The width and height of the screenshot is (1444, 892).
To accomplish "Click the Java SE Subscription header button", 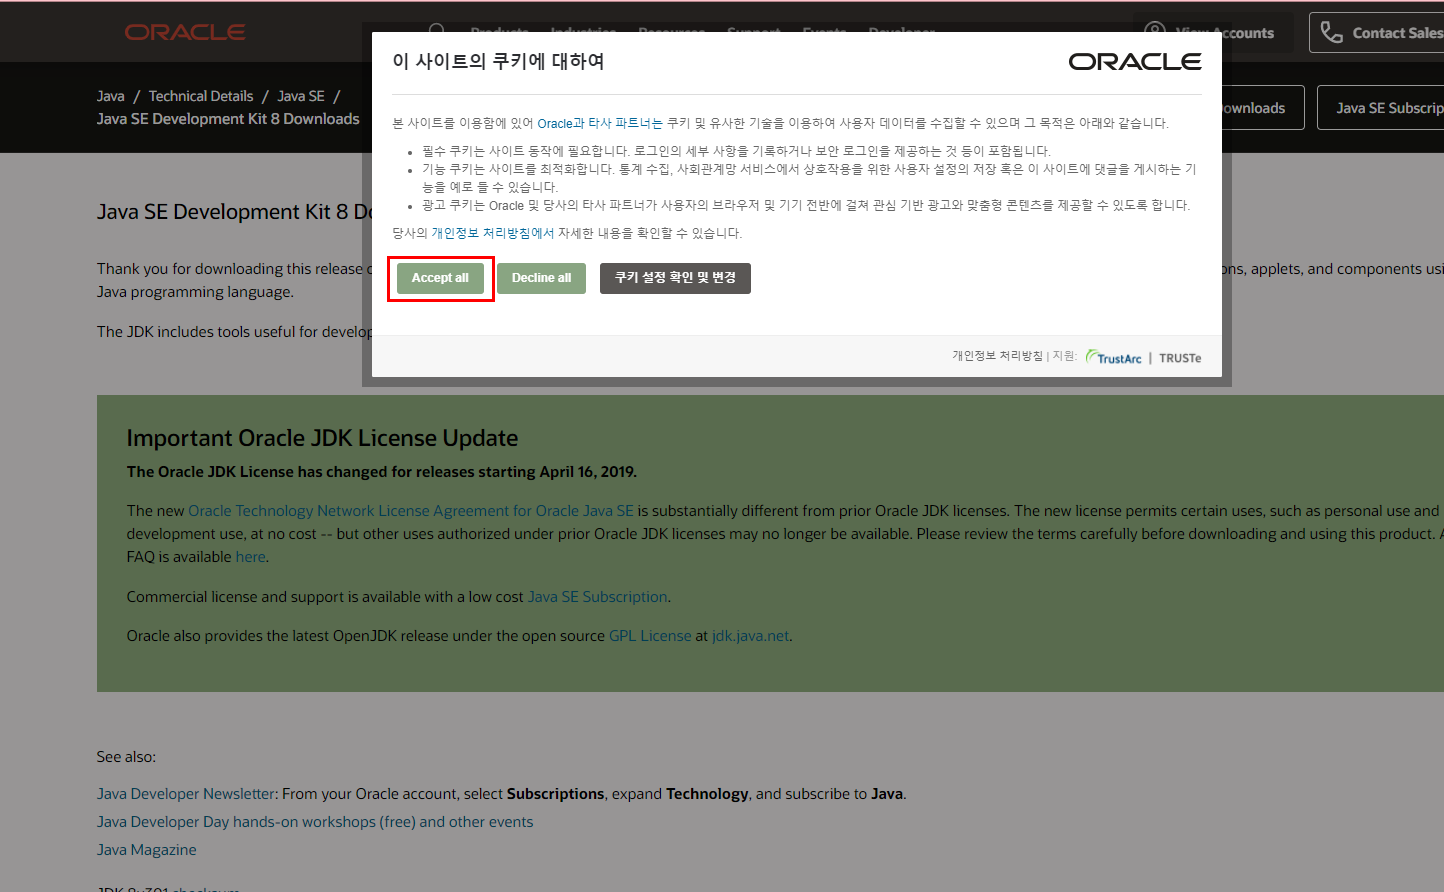I will coord(1381,108).
